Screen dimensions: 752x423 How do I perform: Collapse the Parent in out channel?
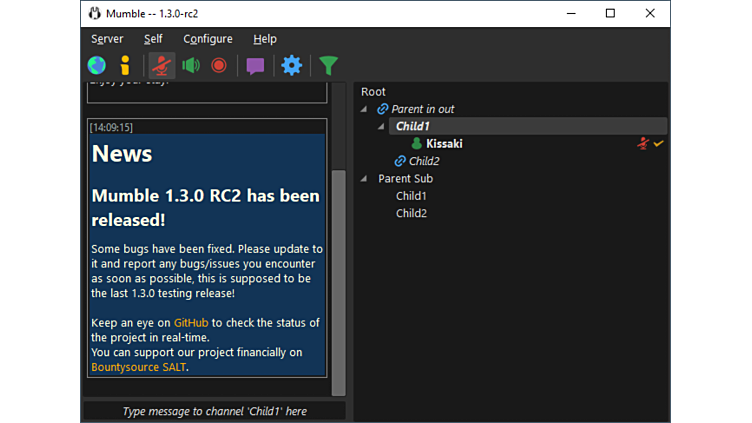[364, 109]
